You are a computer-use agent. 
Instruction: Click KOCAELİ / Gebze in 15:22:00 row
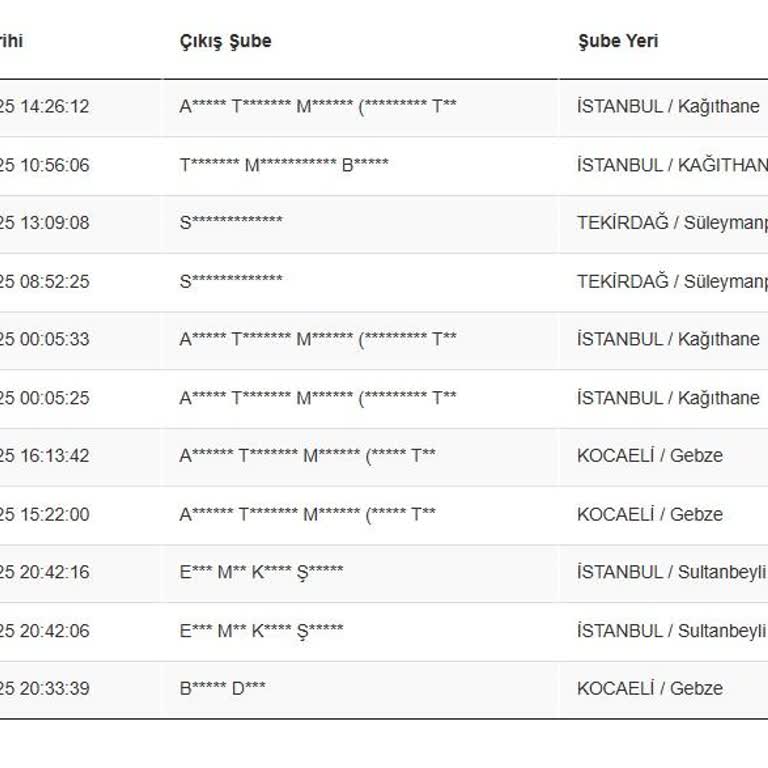tap(649, 515)
